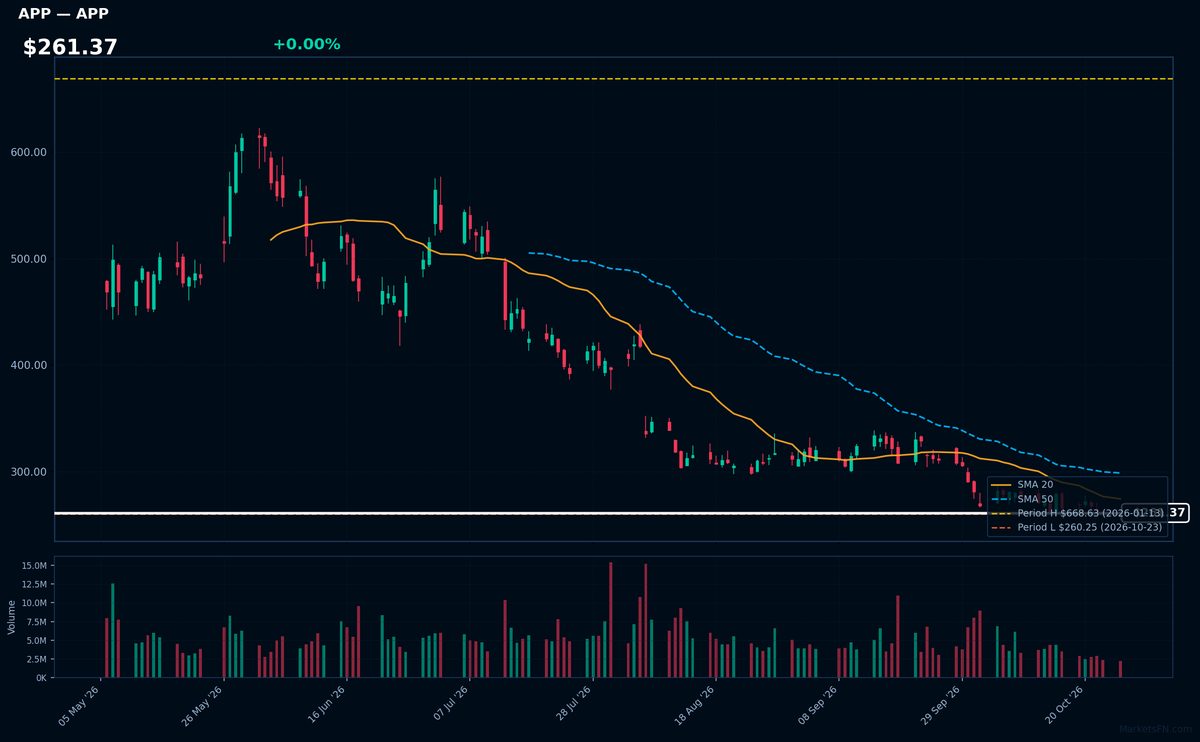Click the Volume axis title
Screen dimensions: 1200x742
pyautogui.click(x=12, y=617)
